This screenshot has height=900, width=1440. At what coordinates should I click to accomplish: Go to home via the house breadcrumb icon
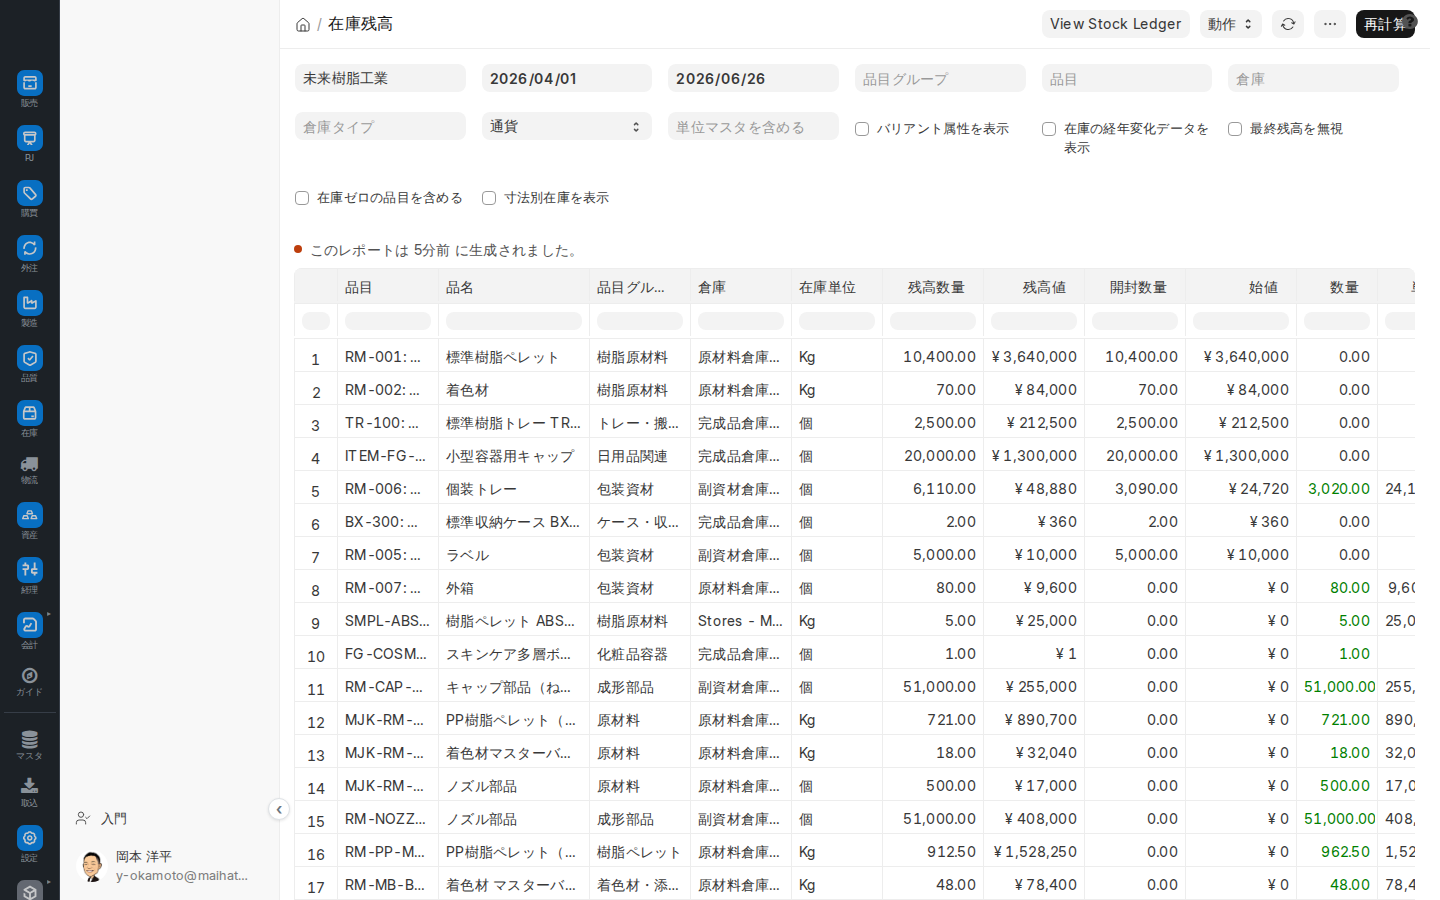[x=303, y=25]
